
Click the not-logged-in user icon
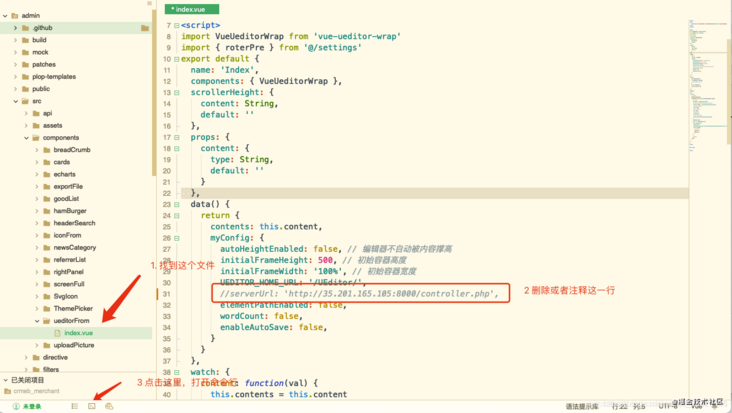[x=16, y=406]
